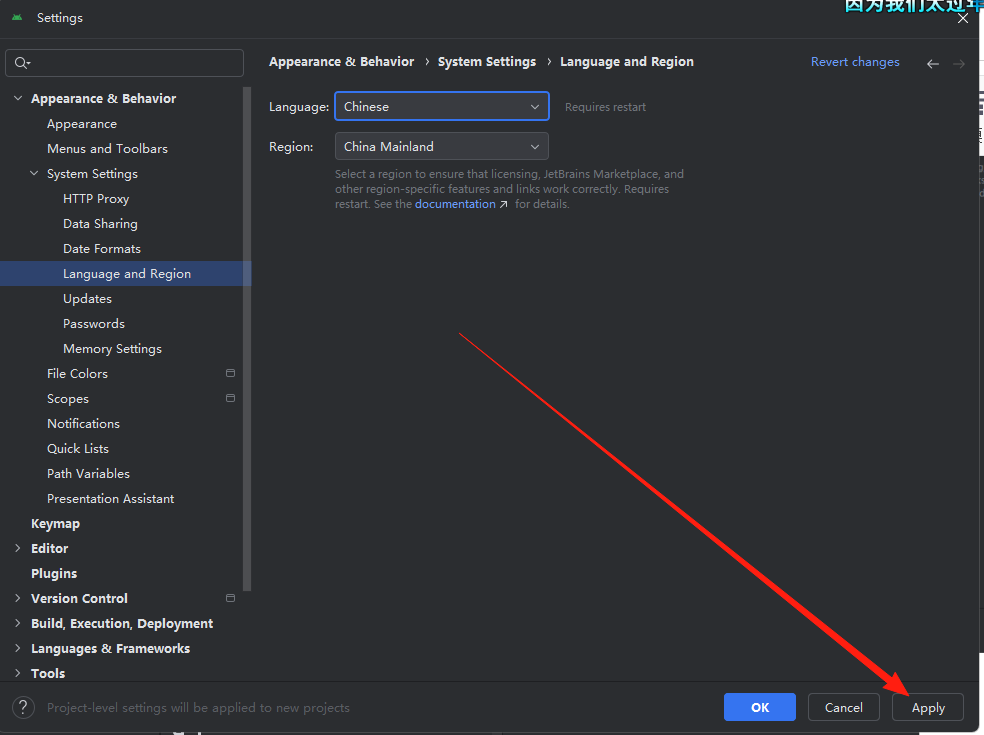The image size is (984, 735).
Task: Navigate forward with the right arrow icon
Action: (958, 63)
